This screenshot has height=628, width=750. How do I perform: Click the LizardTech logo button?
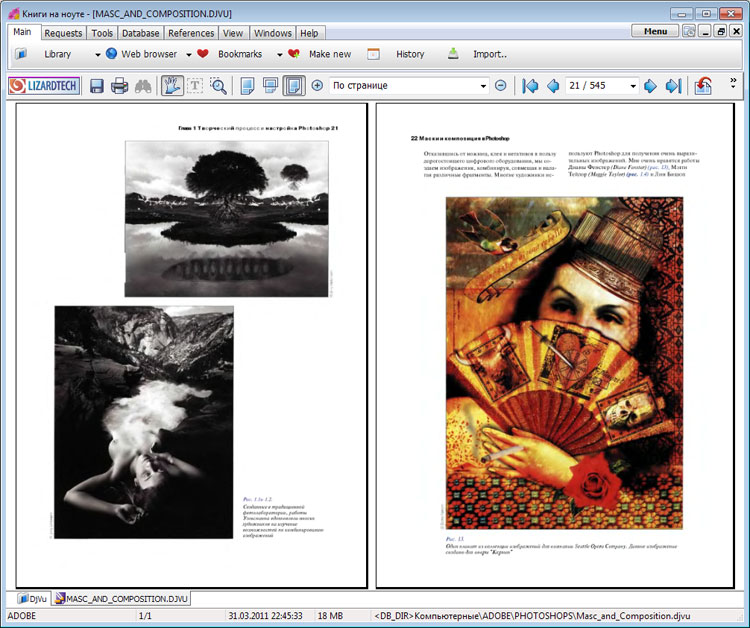coord(44,86)
